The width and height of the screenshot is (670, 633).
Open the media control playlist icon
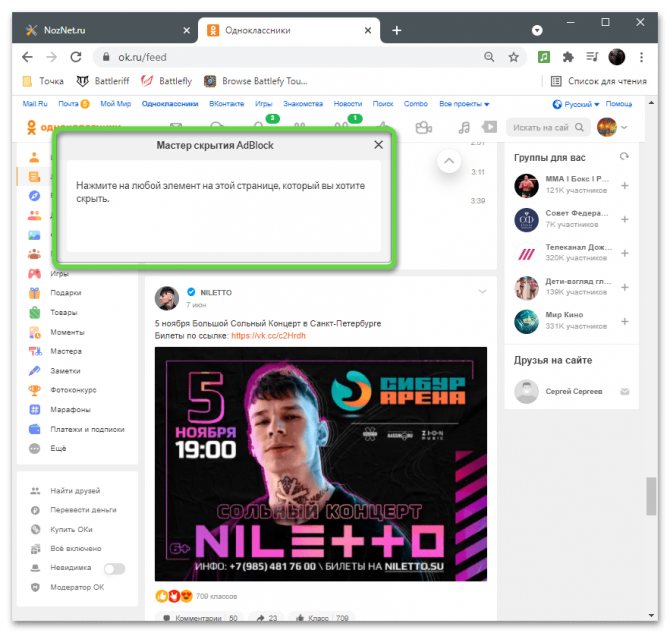coord(592,57)
